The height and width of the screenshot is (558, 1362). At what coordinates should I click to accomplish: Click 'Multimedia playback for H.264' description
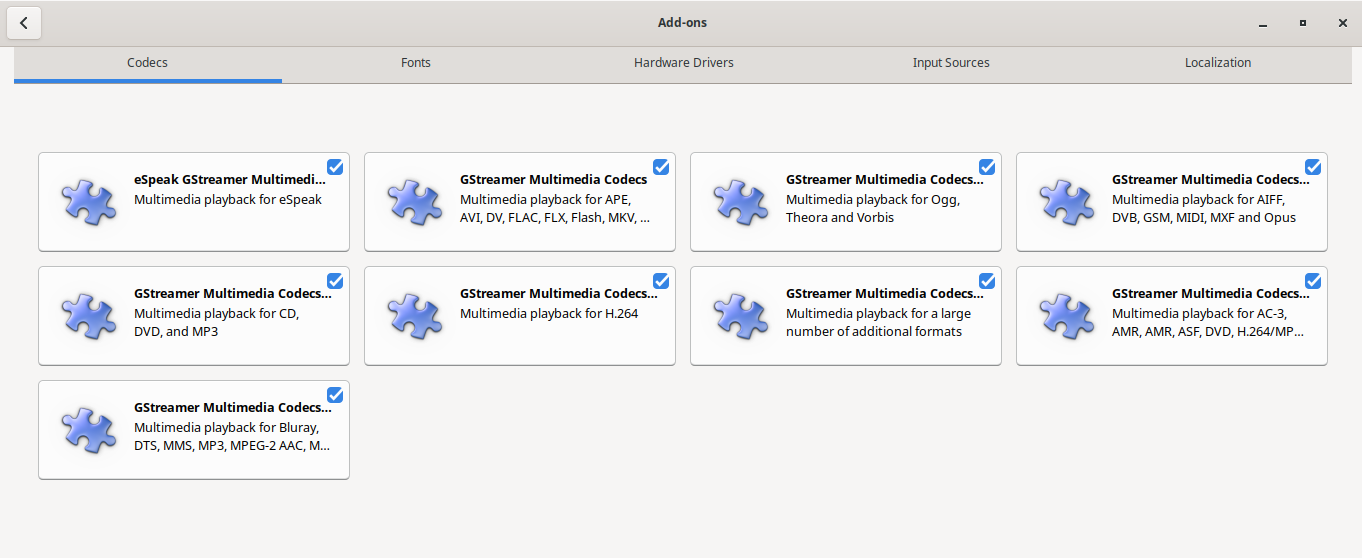pos(549,313)
